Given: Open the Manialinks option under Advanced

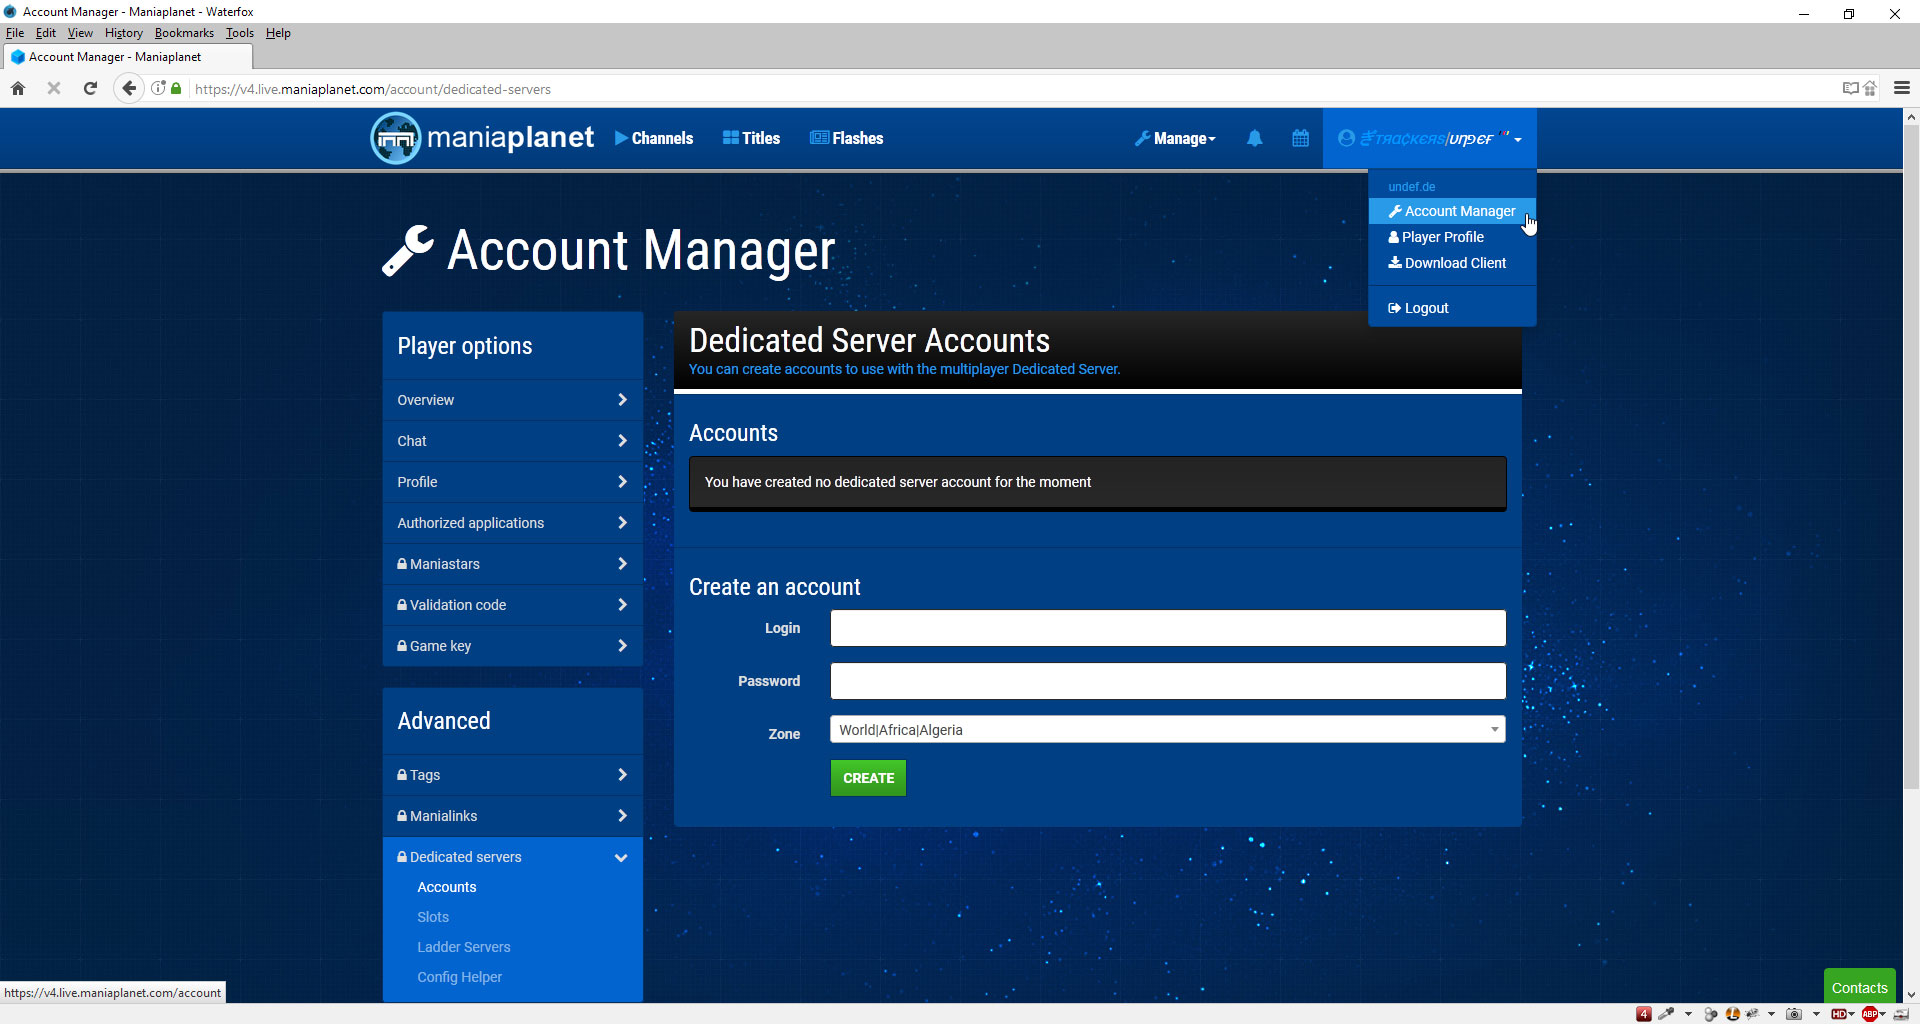Looking at the screenshot, I should (x=512, y=816).
